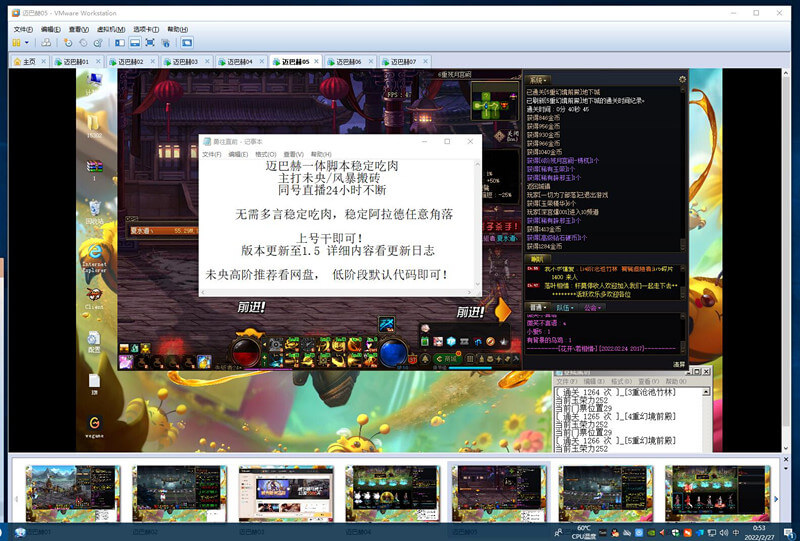The width and height of the screenshot is (800, 541).
Task: Open the 选项卡(T) menu
Action: [x=146, y=30]
